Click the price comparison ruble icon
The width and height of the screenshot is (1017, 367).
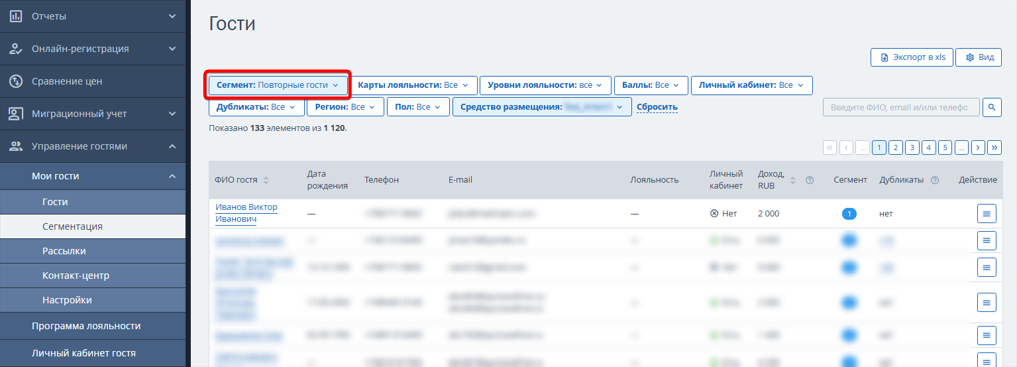pos(16,81)
